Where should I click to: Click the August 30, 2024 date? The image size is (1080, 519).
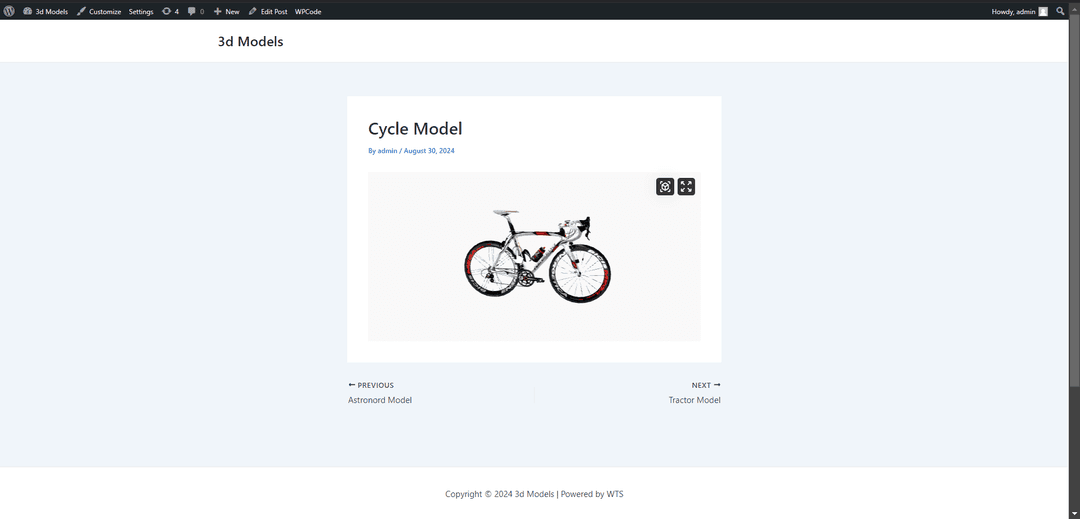(x=429, y=151)
